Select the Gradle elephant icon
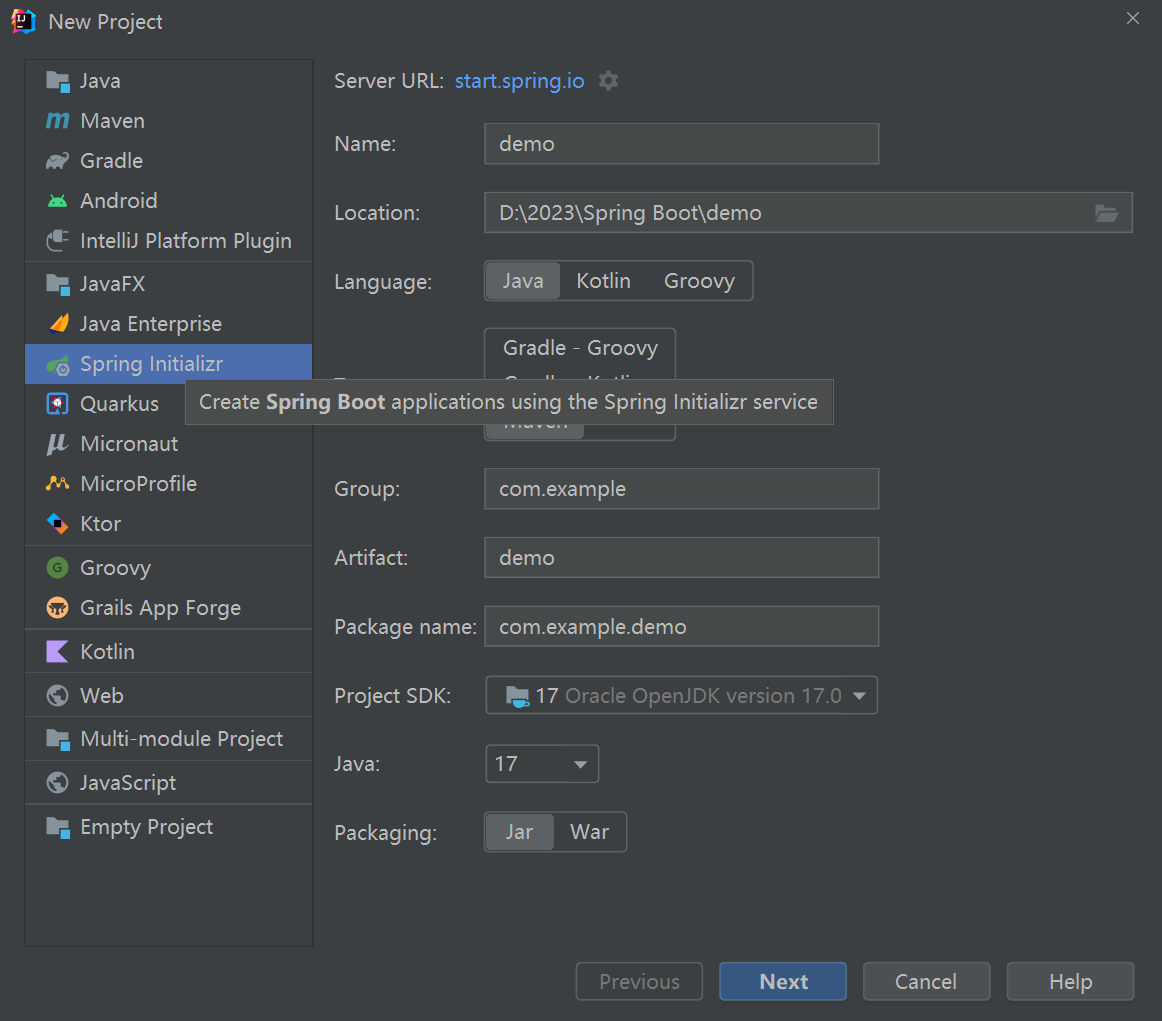 point(58,161)
